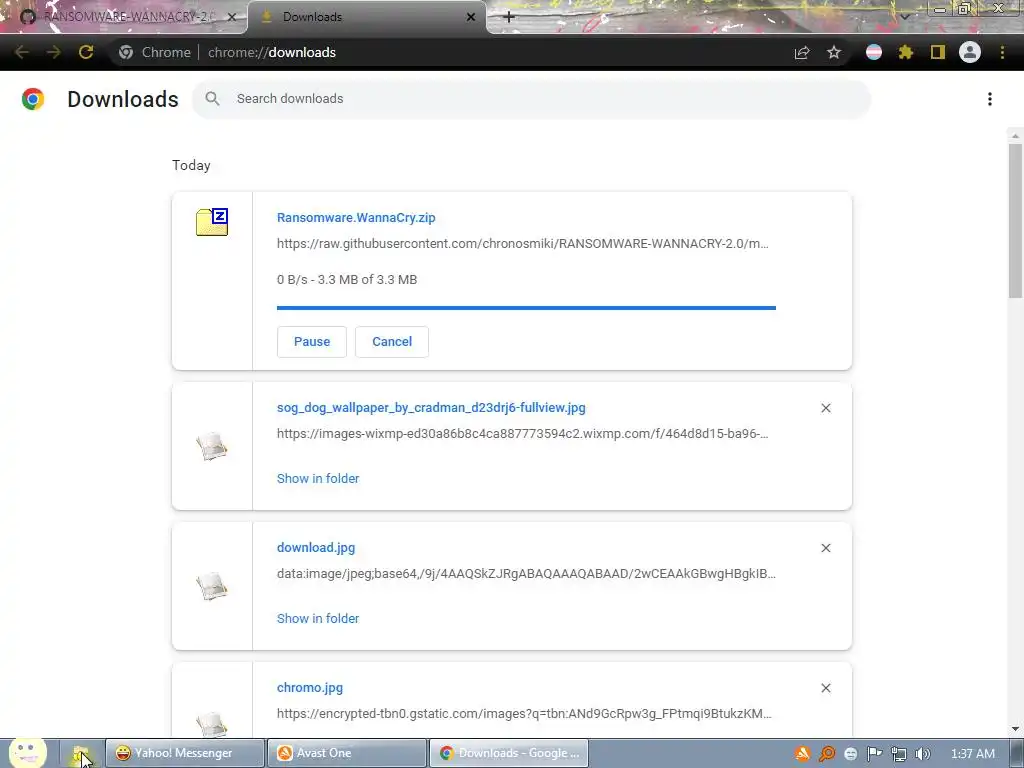Click the share page icon in address bar
Screen dimensions: 1024x768
pyautogui.click(x=802, y=52)
